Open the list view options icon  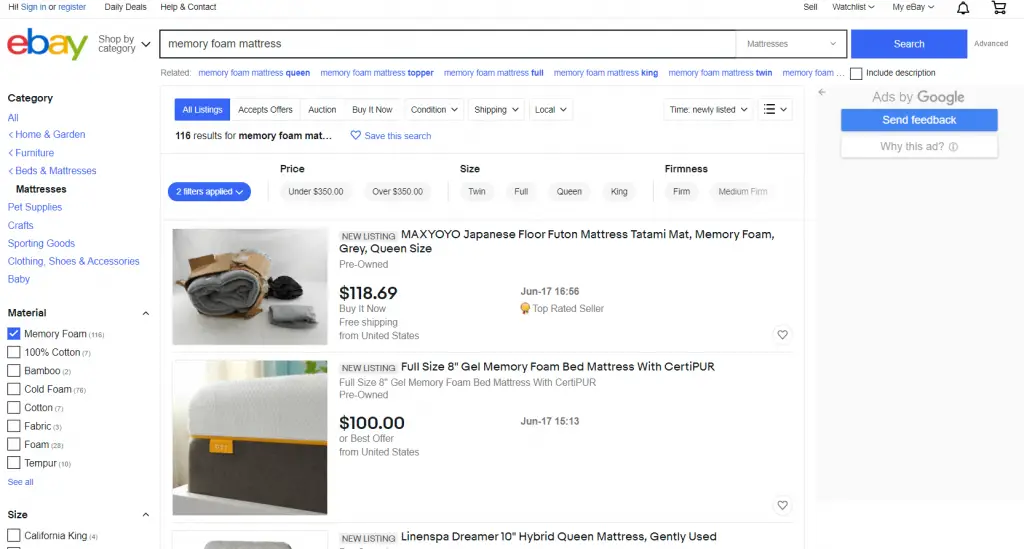click(775, 110)
